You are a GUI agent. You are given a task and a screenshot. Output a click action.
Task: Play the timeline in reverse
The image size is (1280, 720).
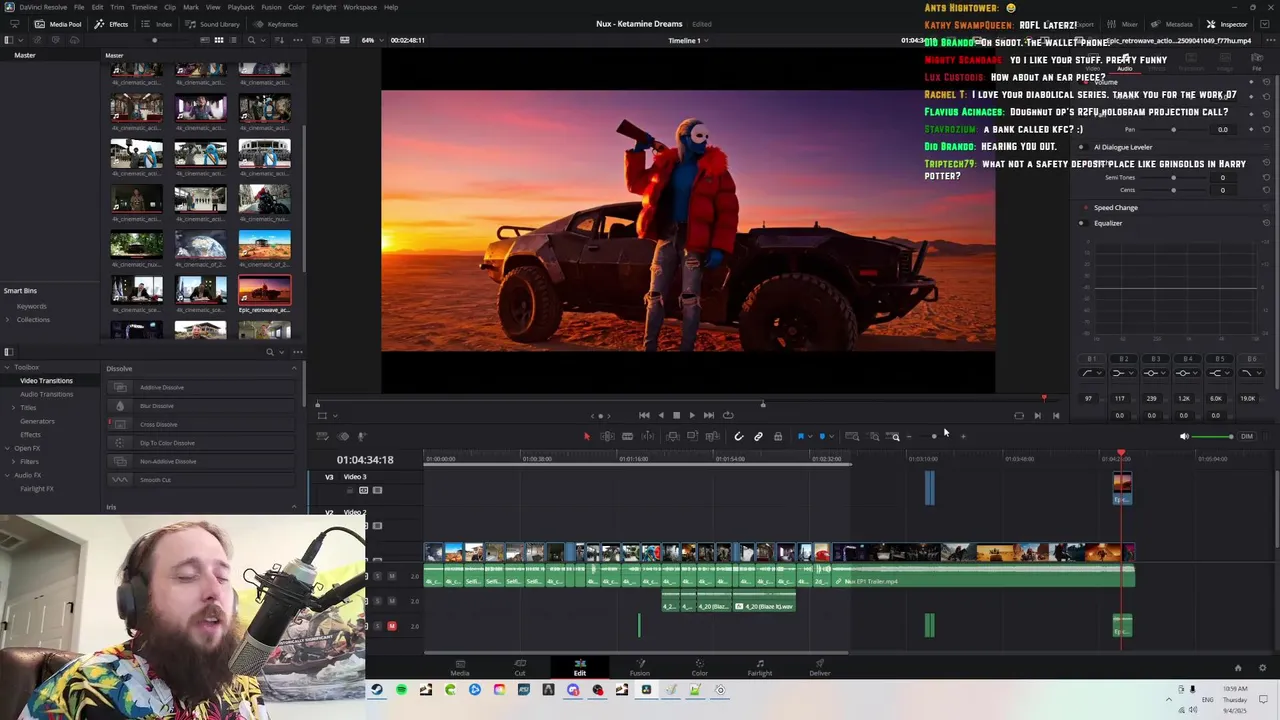[x=660, y=415]
